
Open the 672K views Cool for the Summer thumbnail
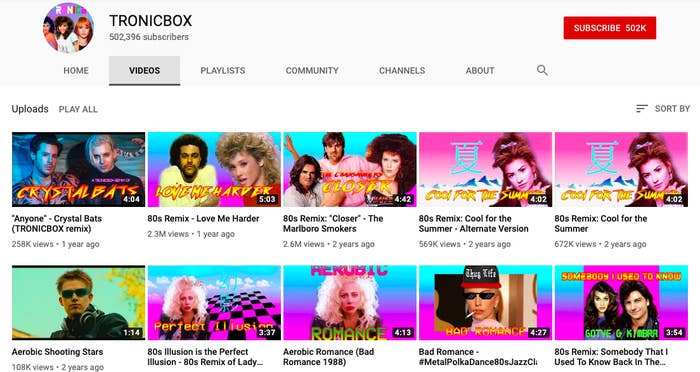tap(621, 169)
